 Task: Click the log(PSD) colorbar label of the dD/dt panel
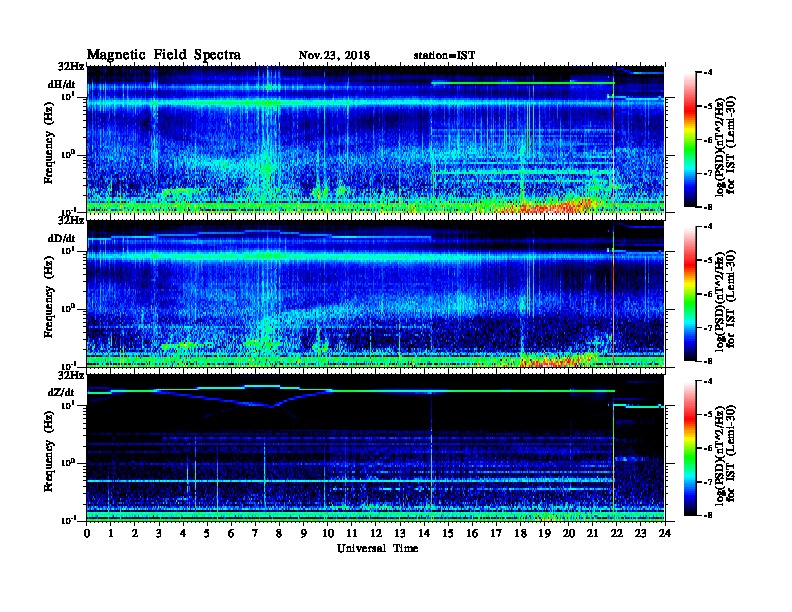(x=724, y=299)
